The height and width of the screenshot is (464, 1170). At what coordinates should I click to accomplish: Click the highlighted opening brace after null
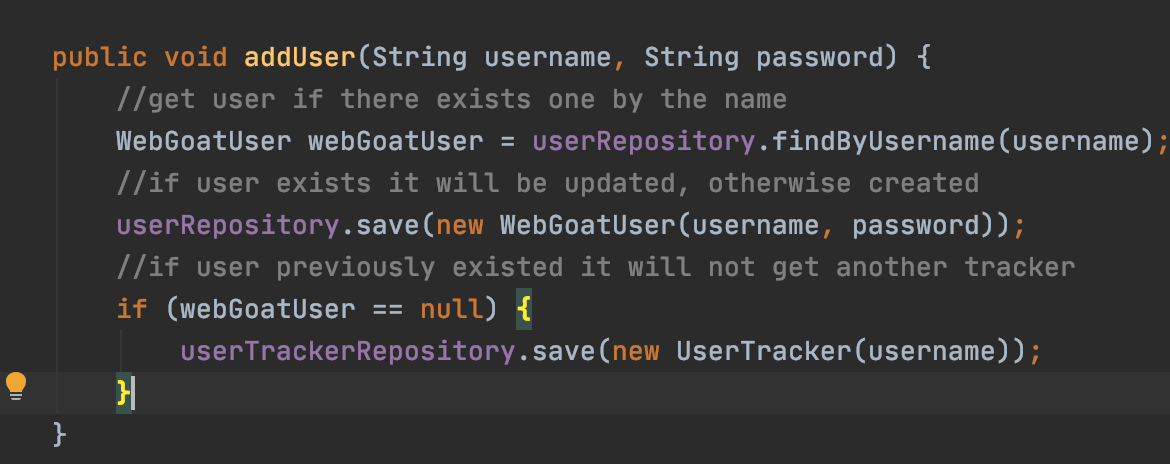pyautogui.click(x=525, y=309)
